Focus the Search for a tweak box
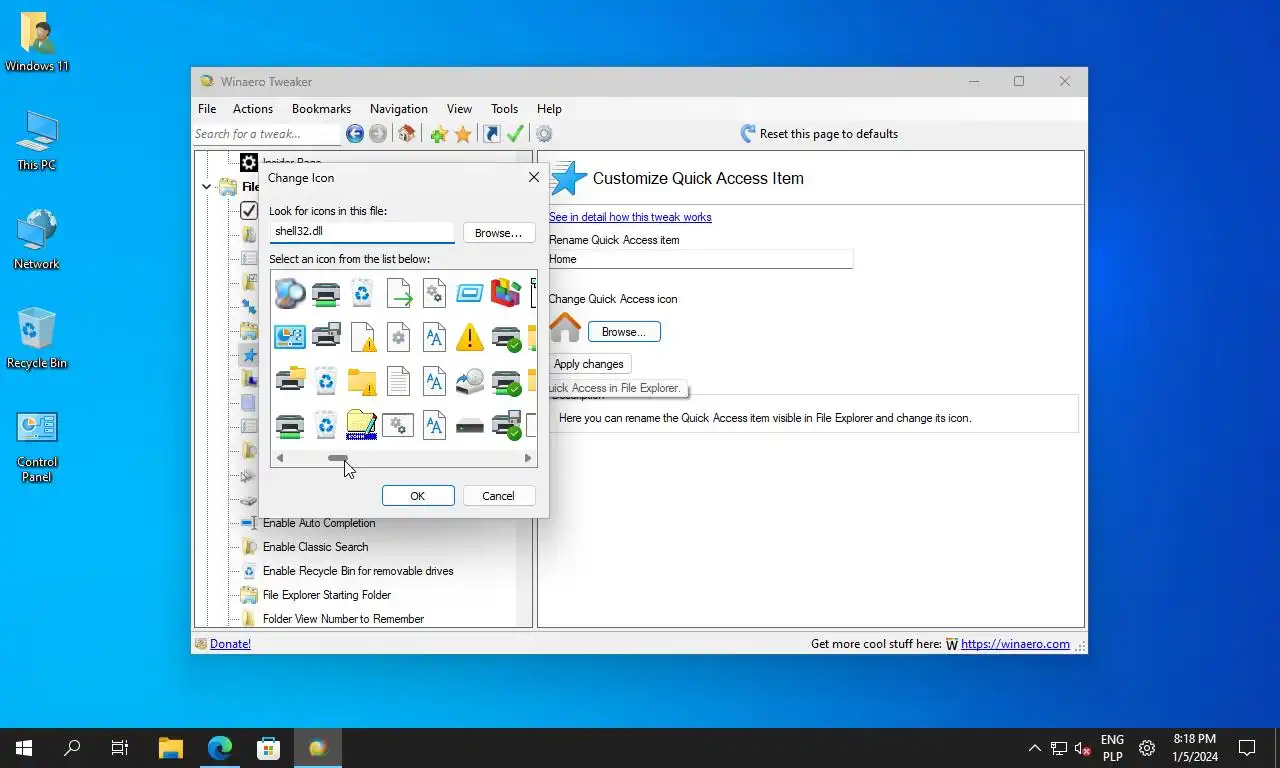The width and height of the screenshot is (1280, 768). point(267,134)
